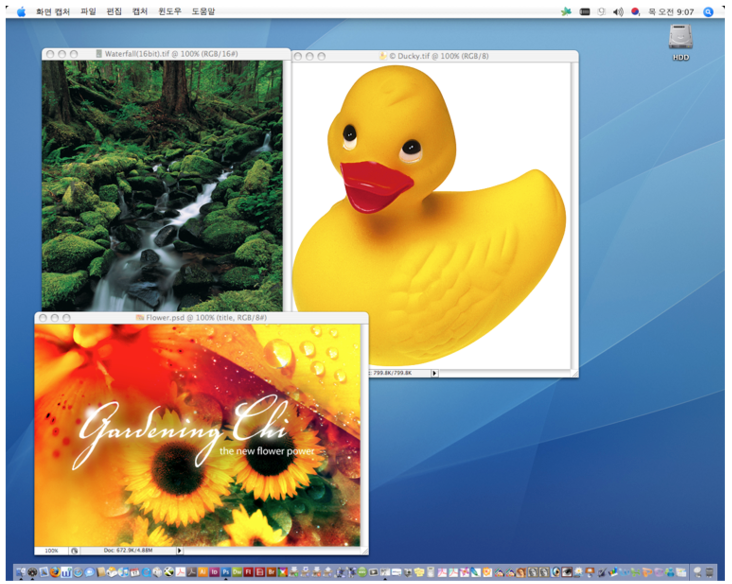Click the 윈도우 menu
The width and height of the screenshot is (732, 584).
[170, 11]
